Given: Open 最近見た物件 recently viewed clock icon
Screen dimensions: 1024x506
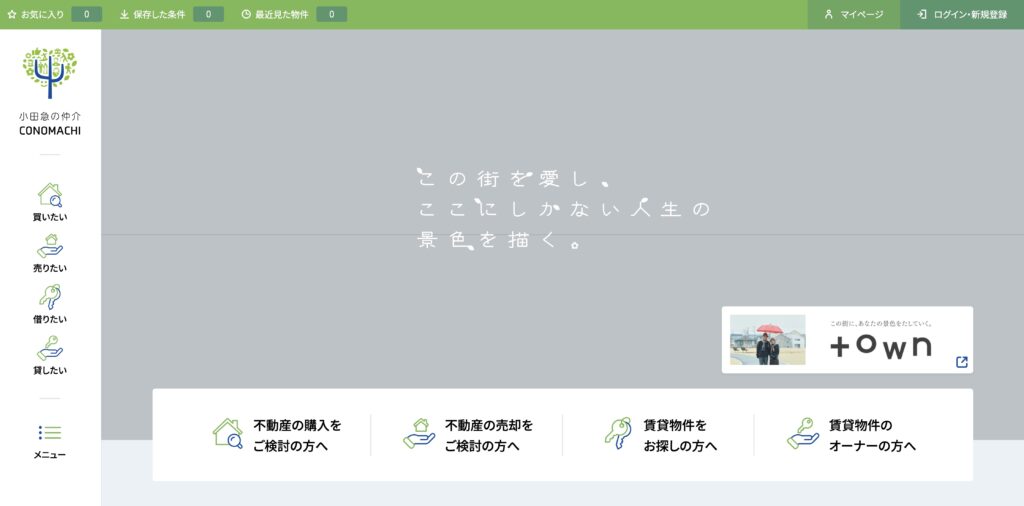Looking at the screenshot, I should tap(246, 14).
